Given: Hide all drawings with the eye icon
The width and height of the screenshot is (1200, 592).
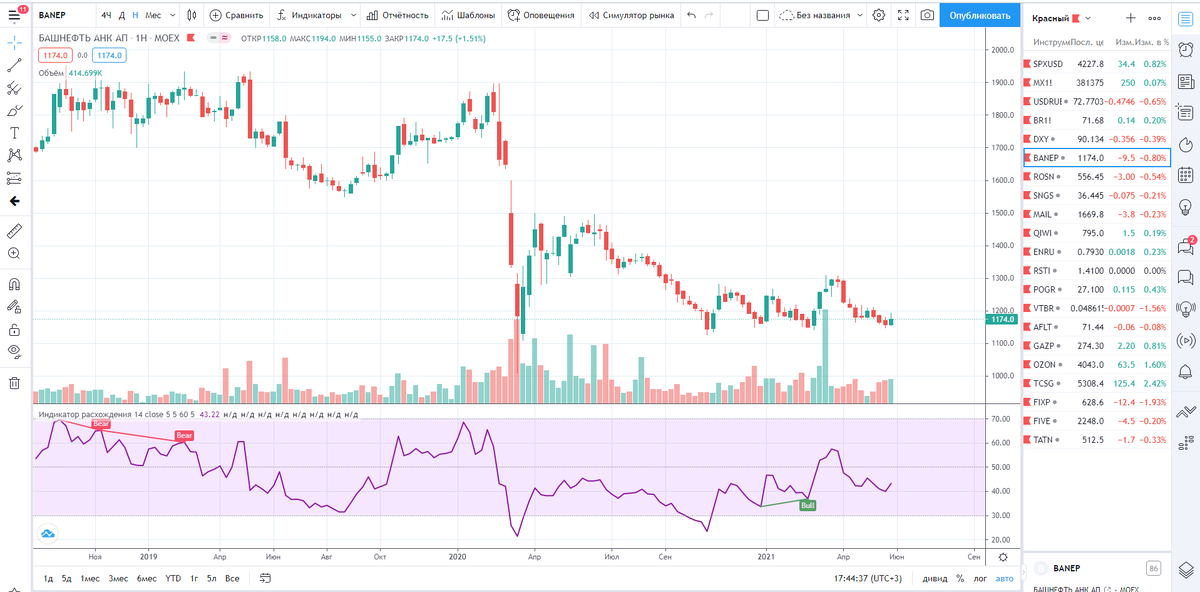Looking at the screenshot, I should pyautogui.click(x=14, y=351).
